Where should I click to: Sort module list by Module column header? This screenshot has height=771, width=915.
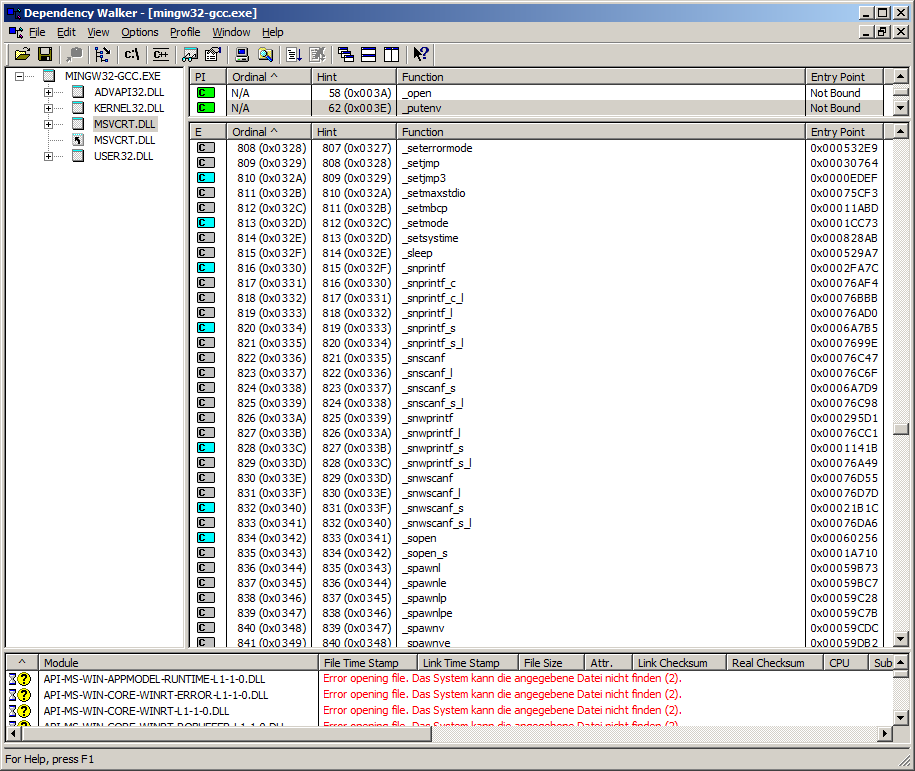(x=178, y=662)
